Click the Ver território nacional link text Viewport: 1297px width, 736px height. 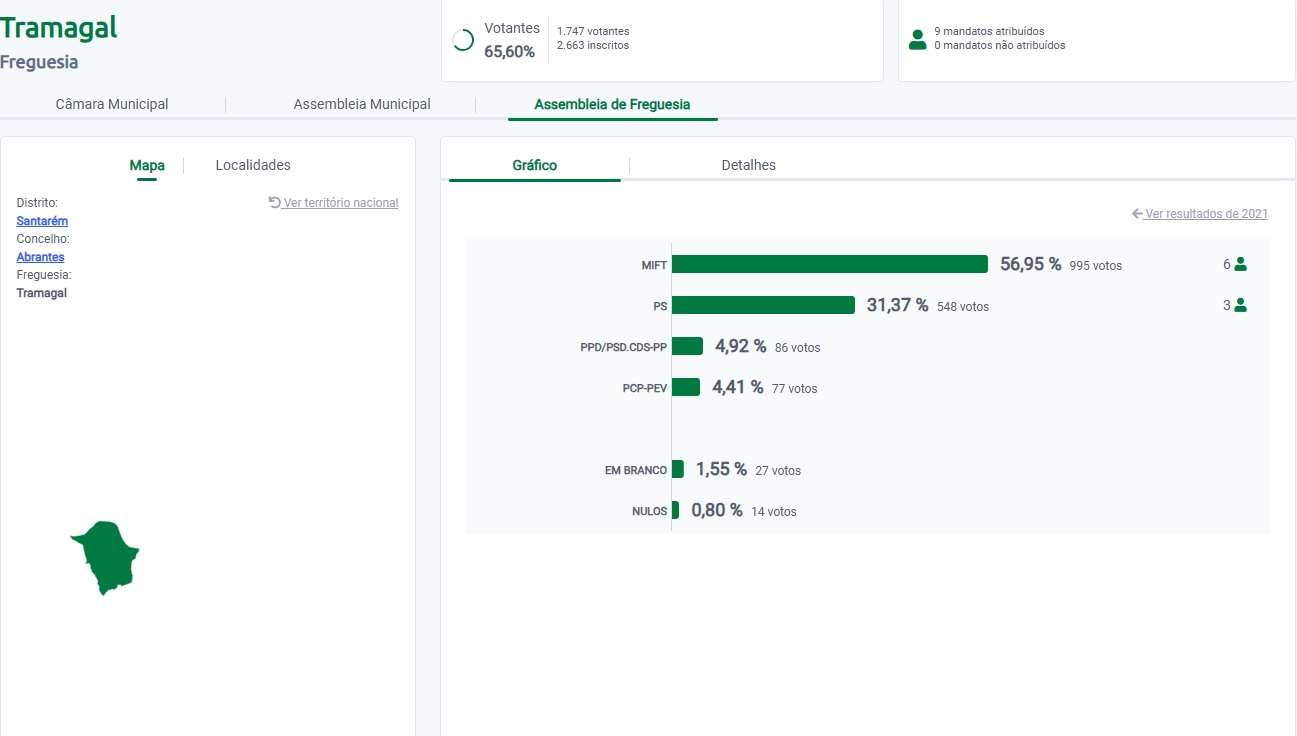click(341, 203)
